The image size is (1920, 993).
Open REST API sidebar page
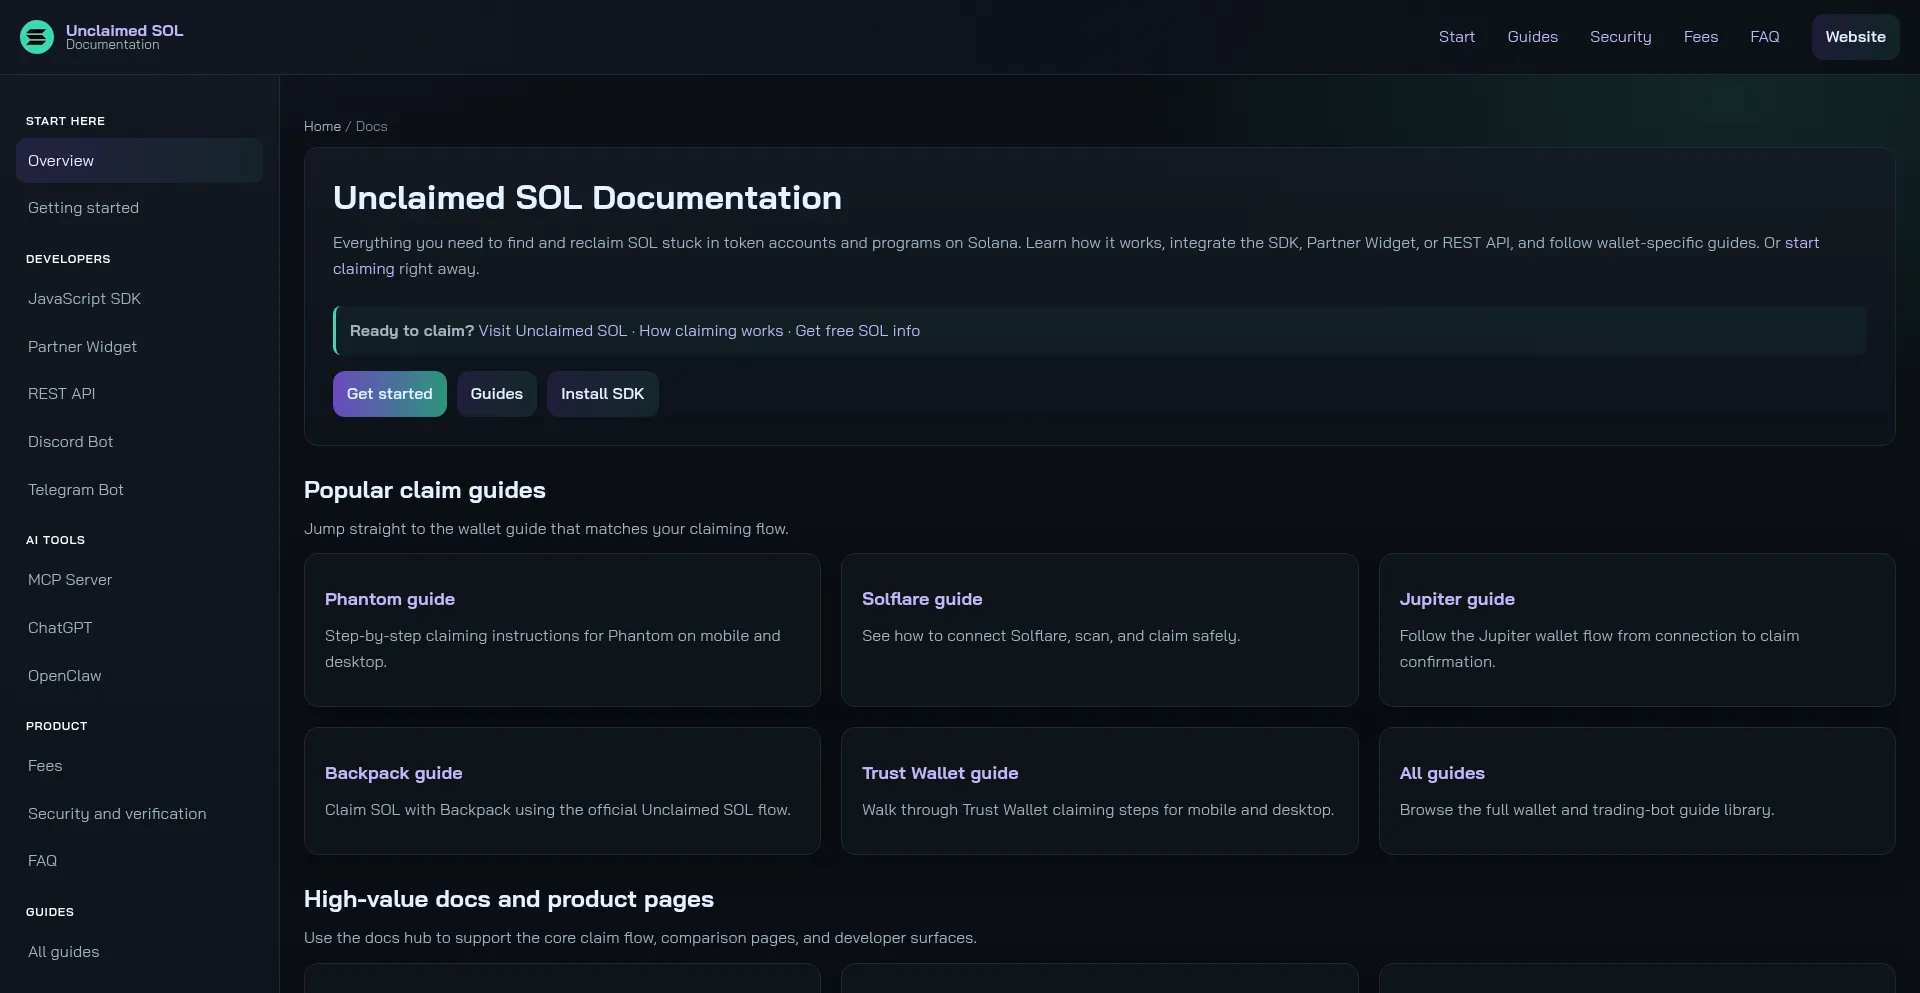139,394
